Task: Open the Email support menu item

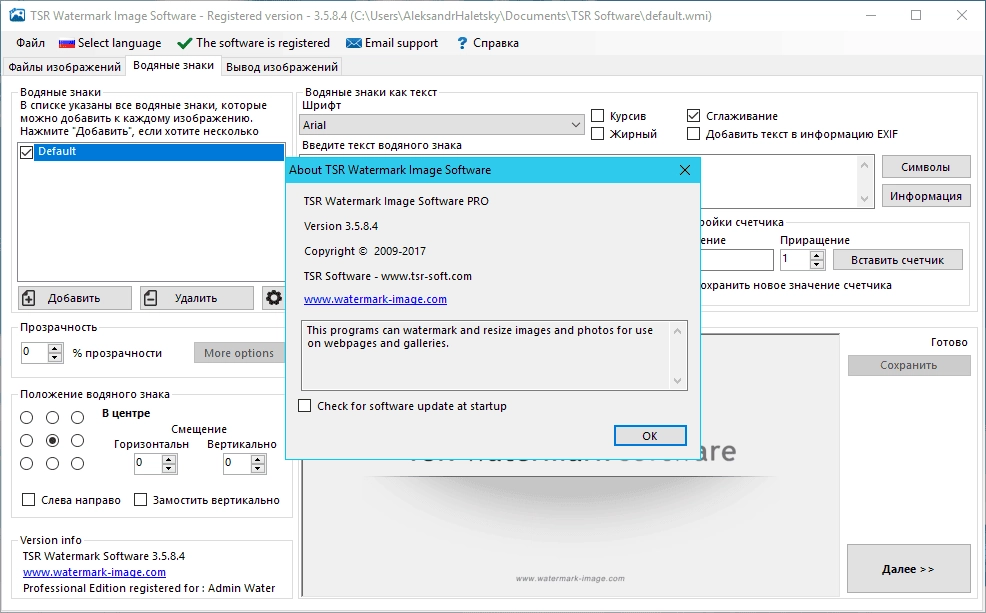Action: 392,43
